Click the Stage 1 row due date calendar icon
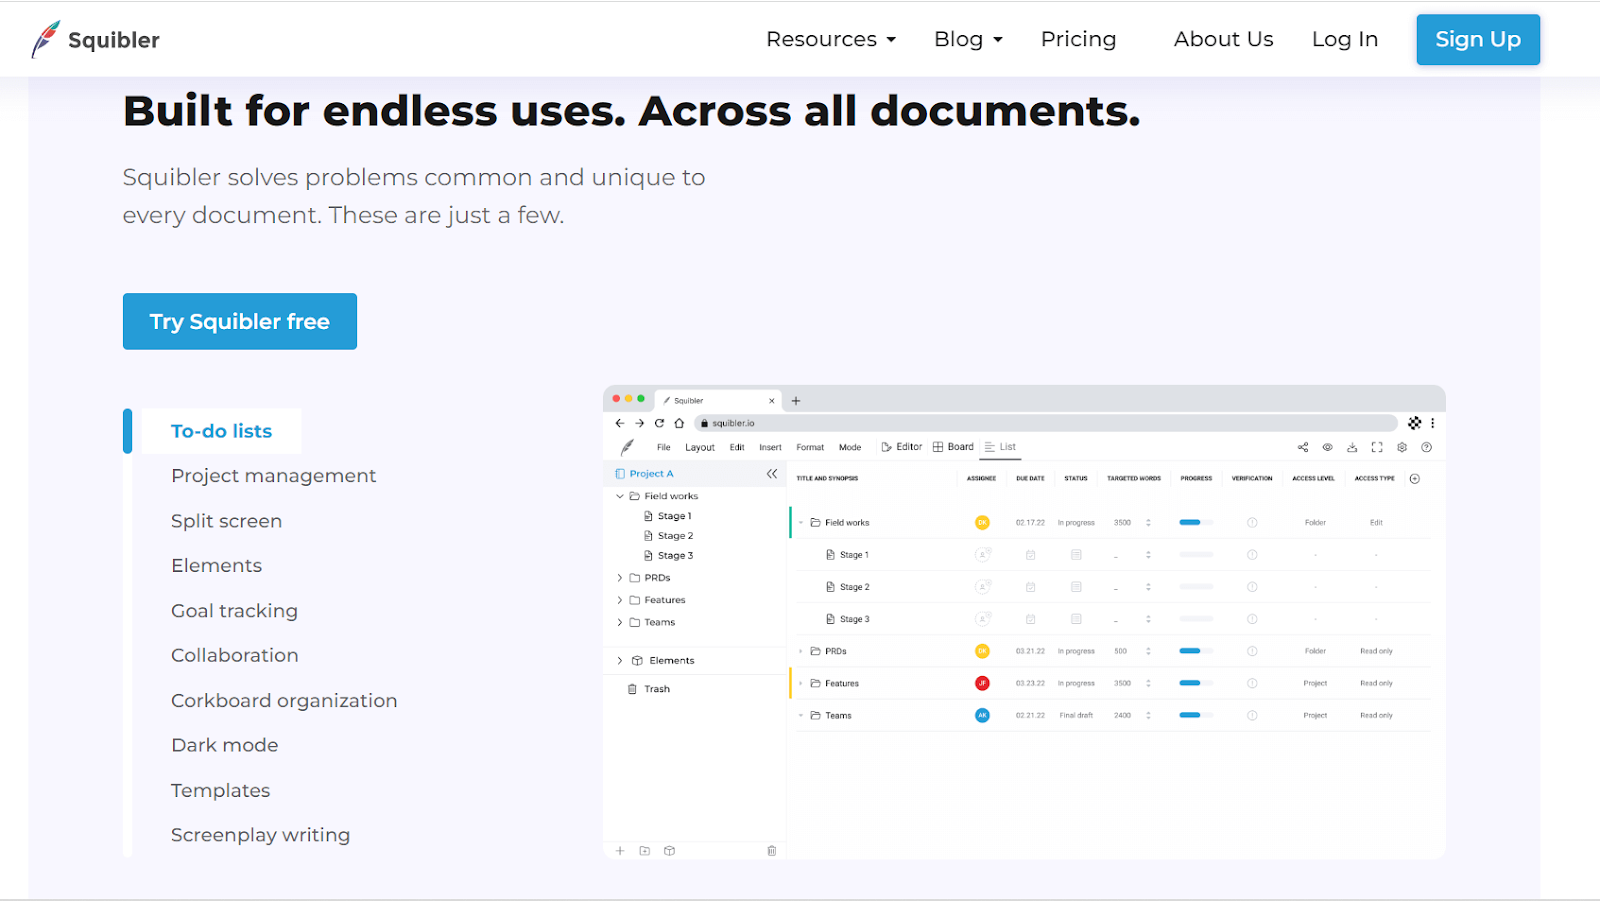Viewport: 1600px width, 901px height. [1030, 555]
